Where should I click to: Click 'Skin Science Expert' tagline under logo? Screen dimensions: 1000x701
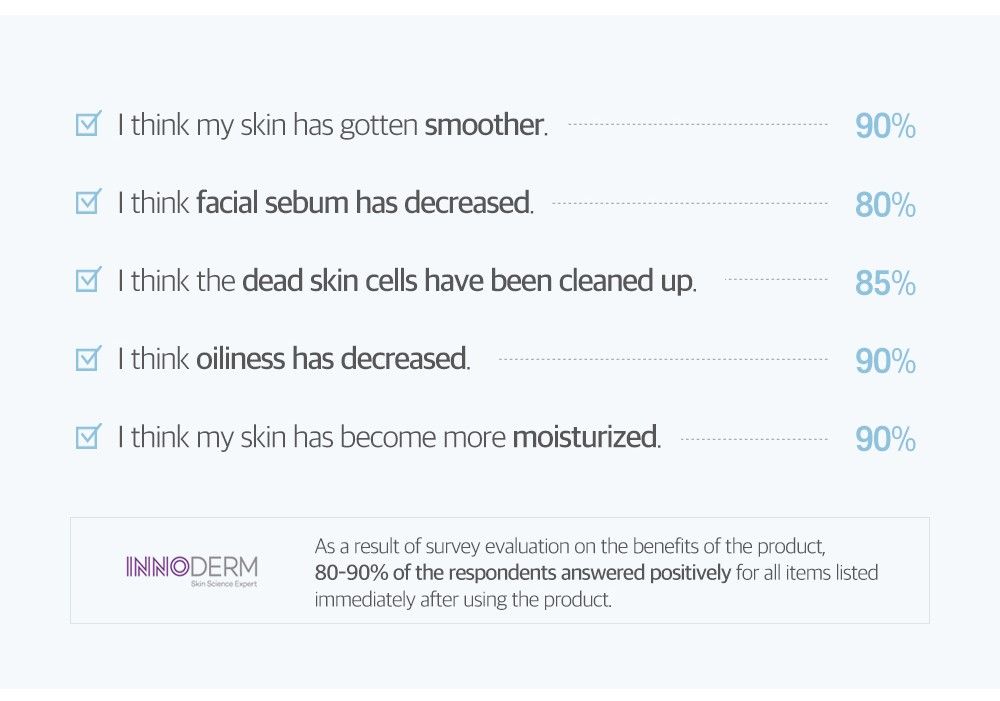pyautogui.click(x=224, y=584)
